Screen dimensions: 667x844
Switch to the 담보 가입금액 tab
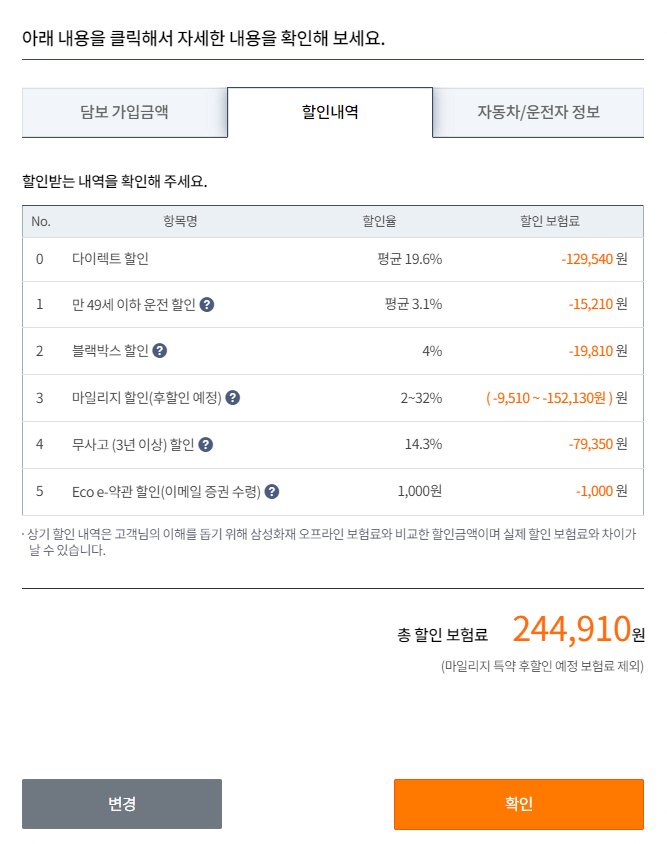122,113
